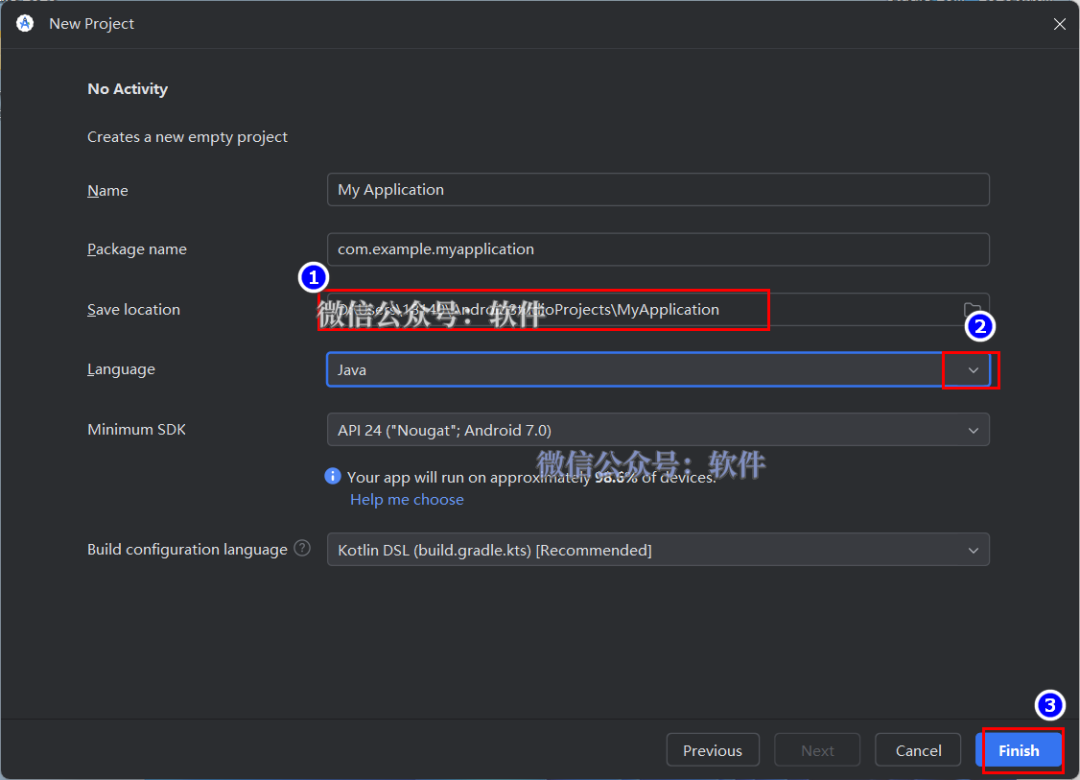
Task: Click the Language label
Action: click(121, 369)
